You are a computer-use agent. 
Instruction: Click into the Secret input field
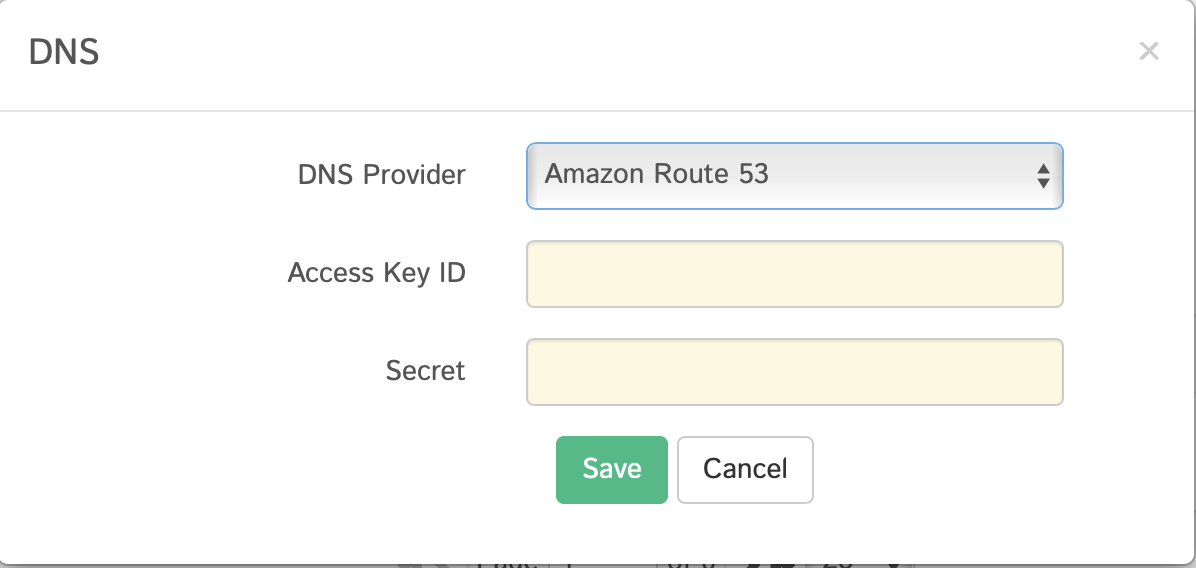tap(793, 372)
